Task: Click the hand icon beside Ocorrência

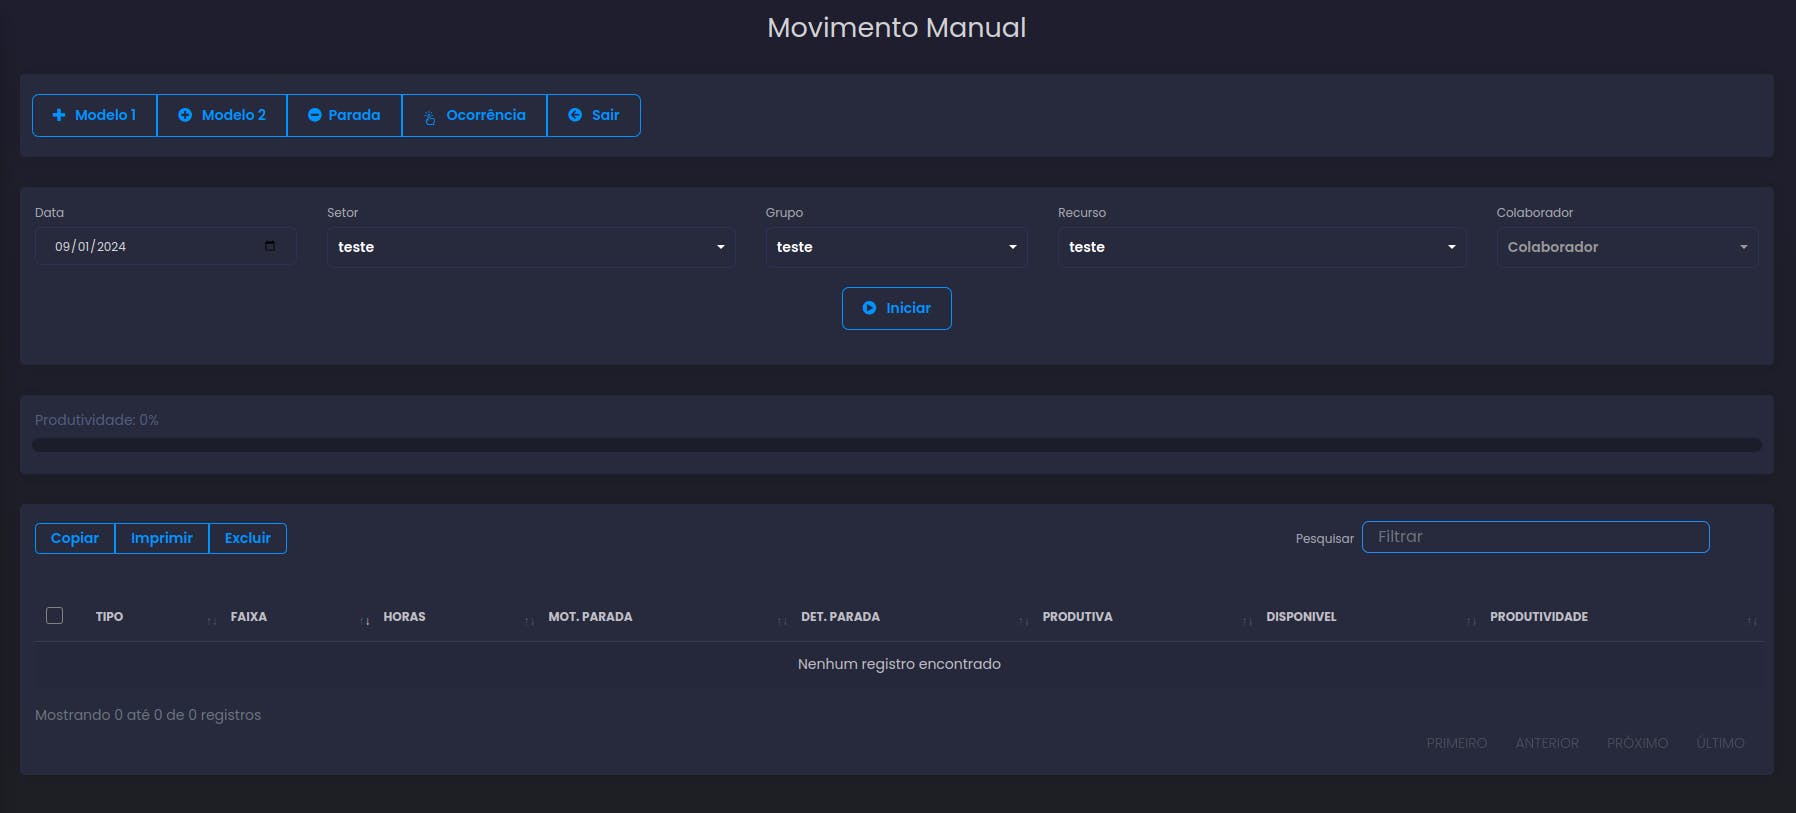Action: tap(430, 117)
